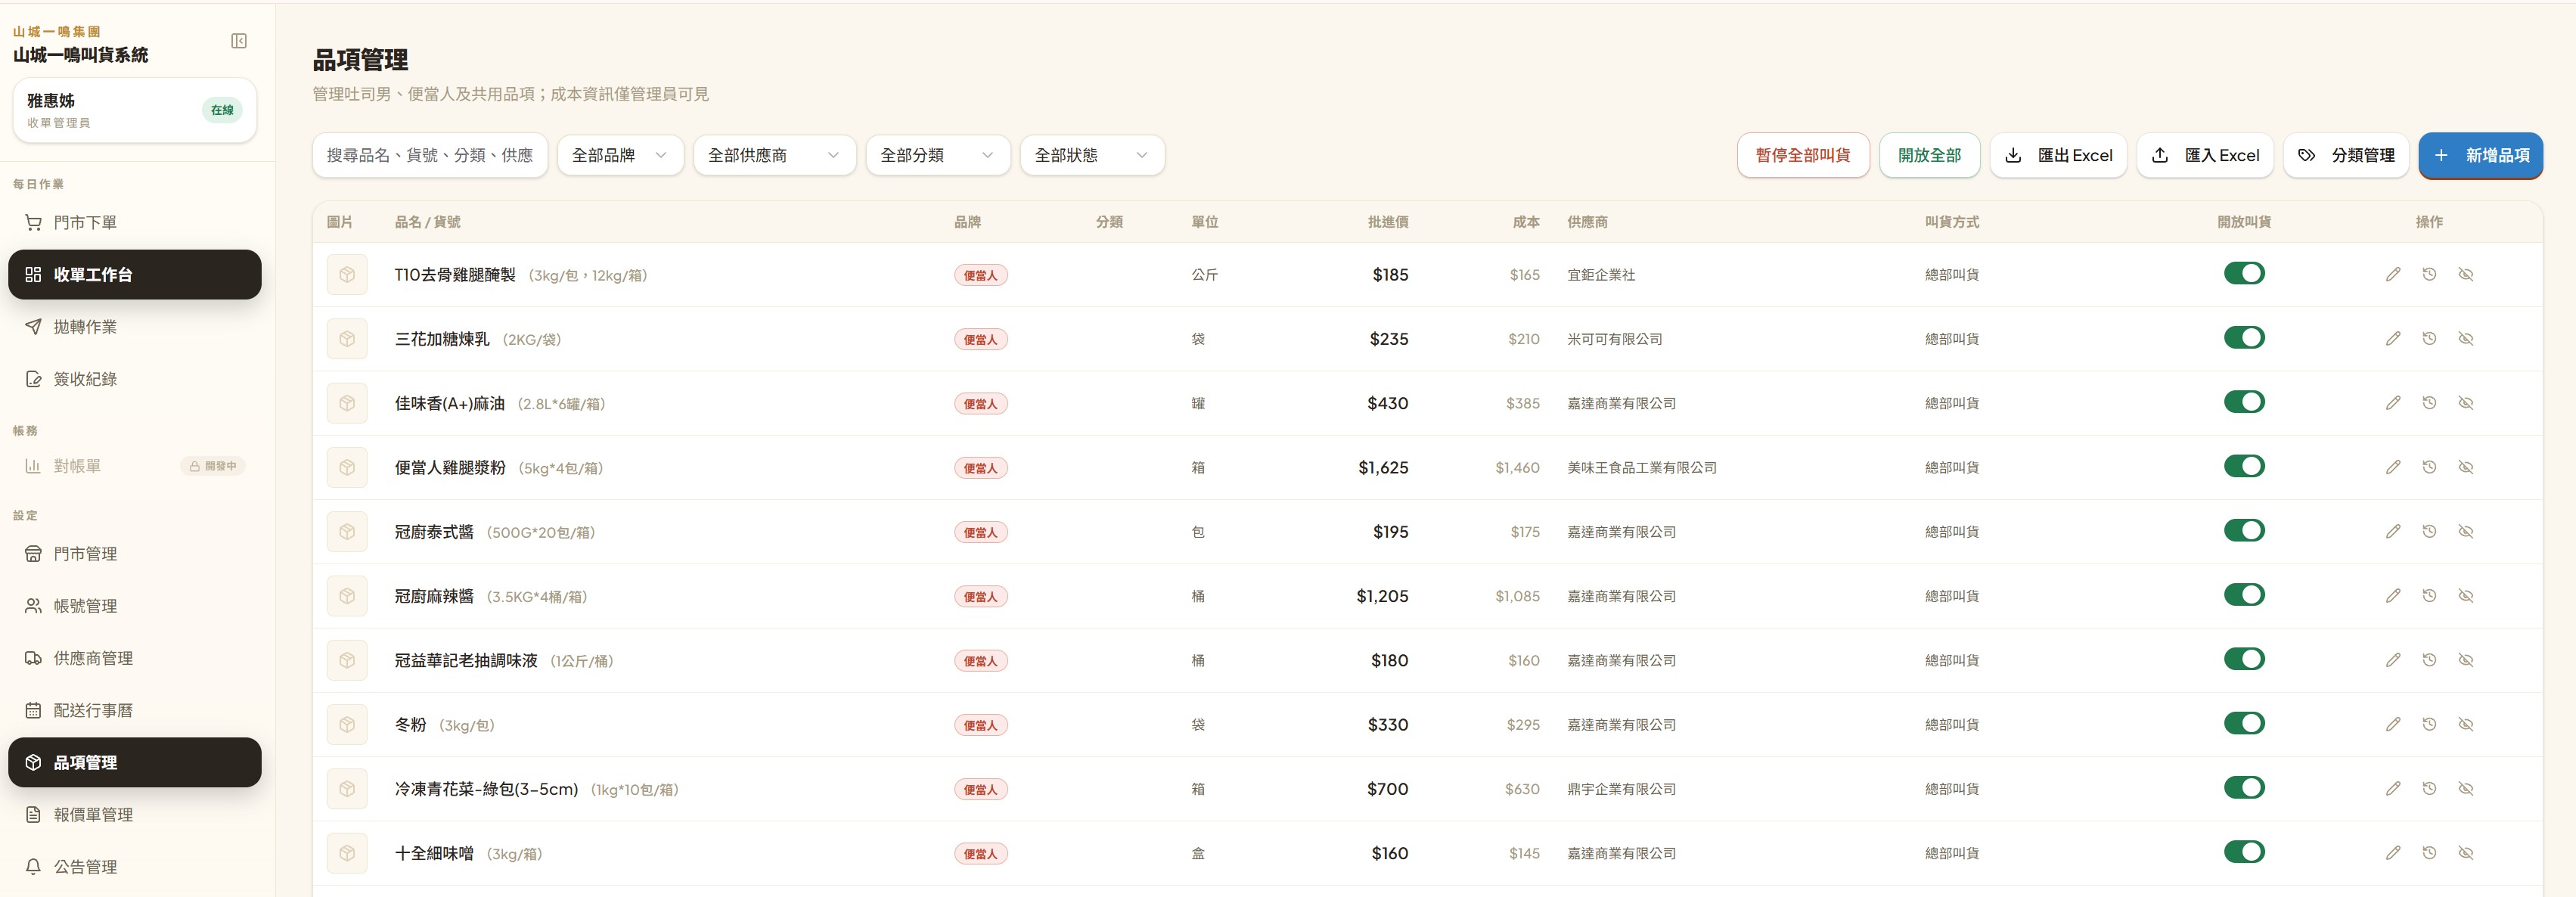Screen dimensions: 2576x897
Task: View history for 便當人雞腿漿粉
Action: pos(2429,467)
